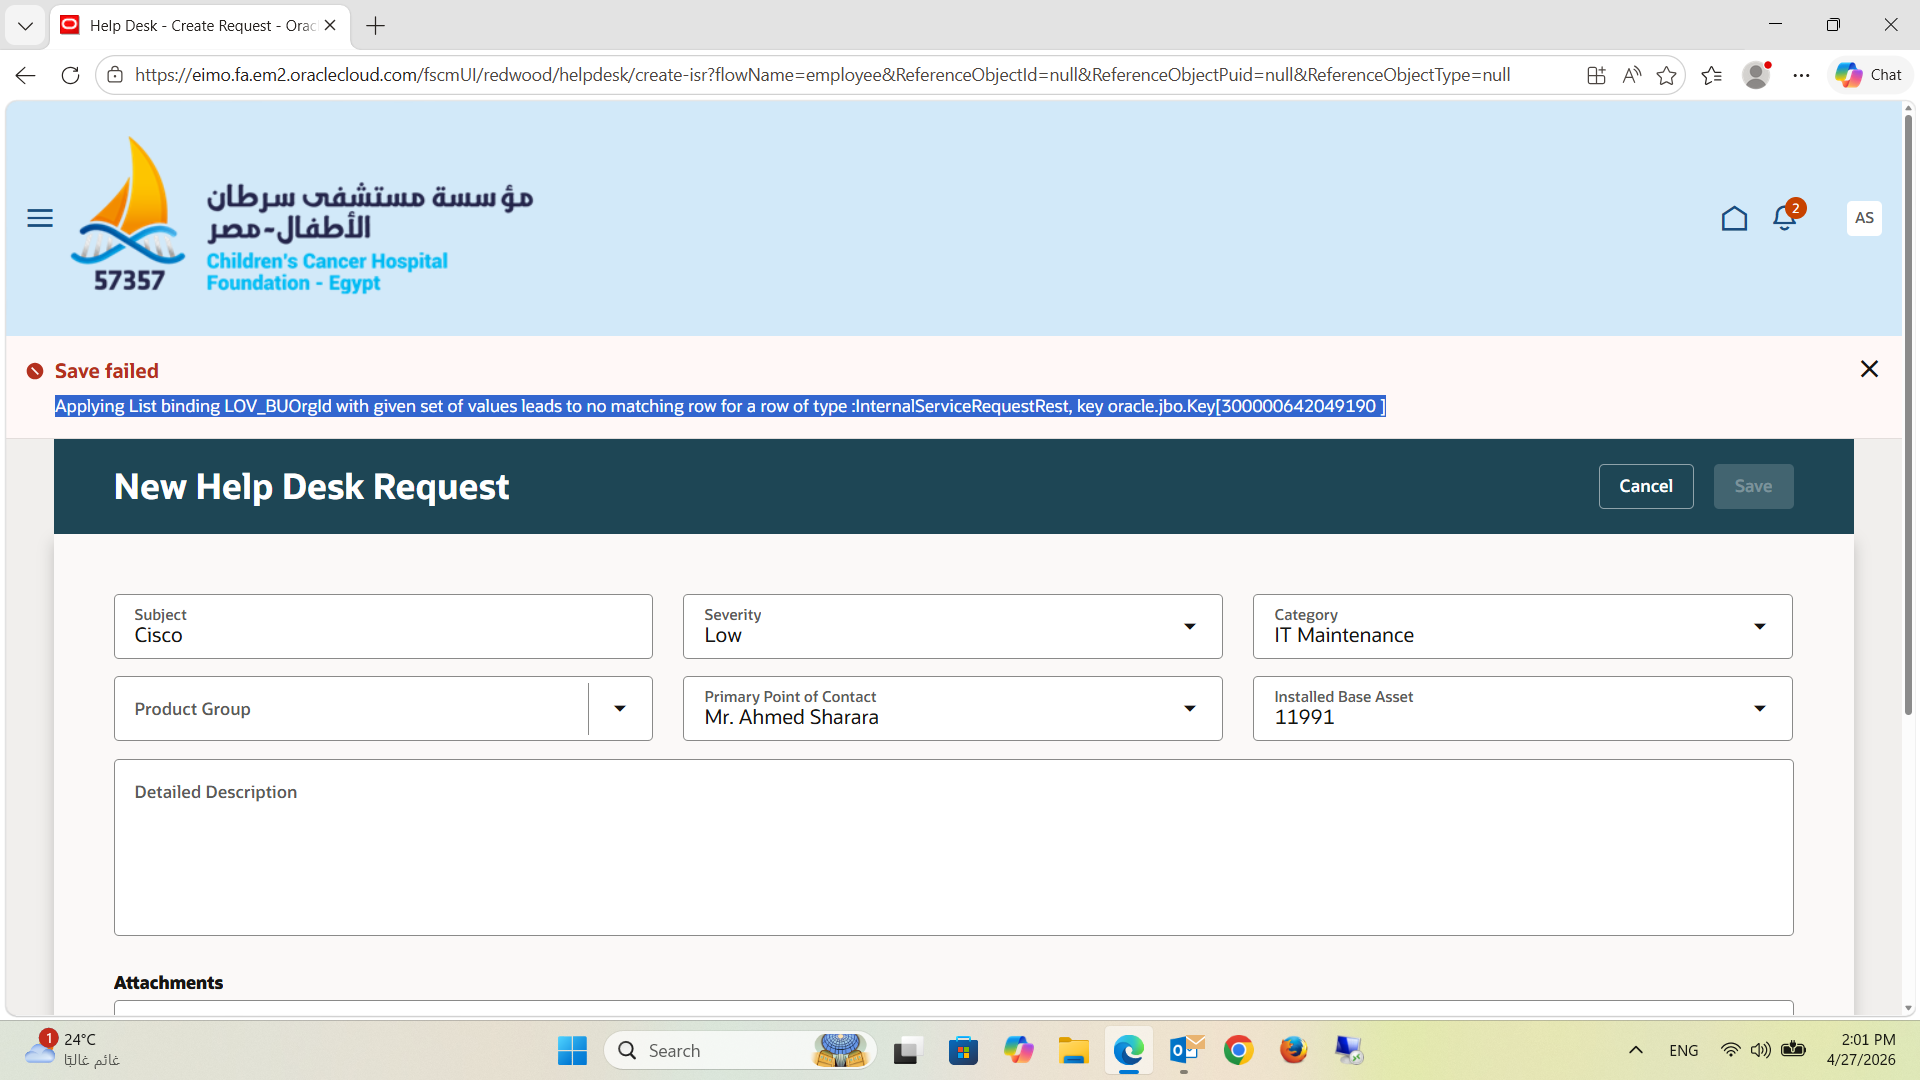Open the hamburger navigation menu
Image resolution: width=1920 pixels, height=1080 pixels.
click(40, 218)
